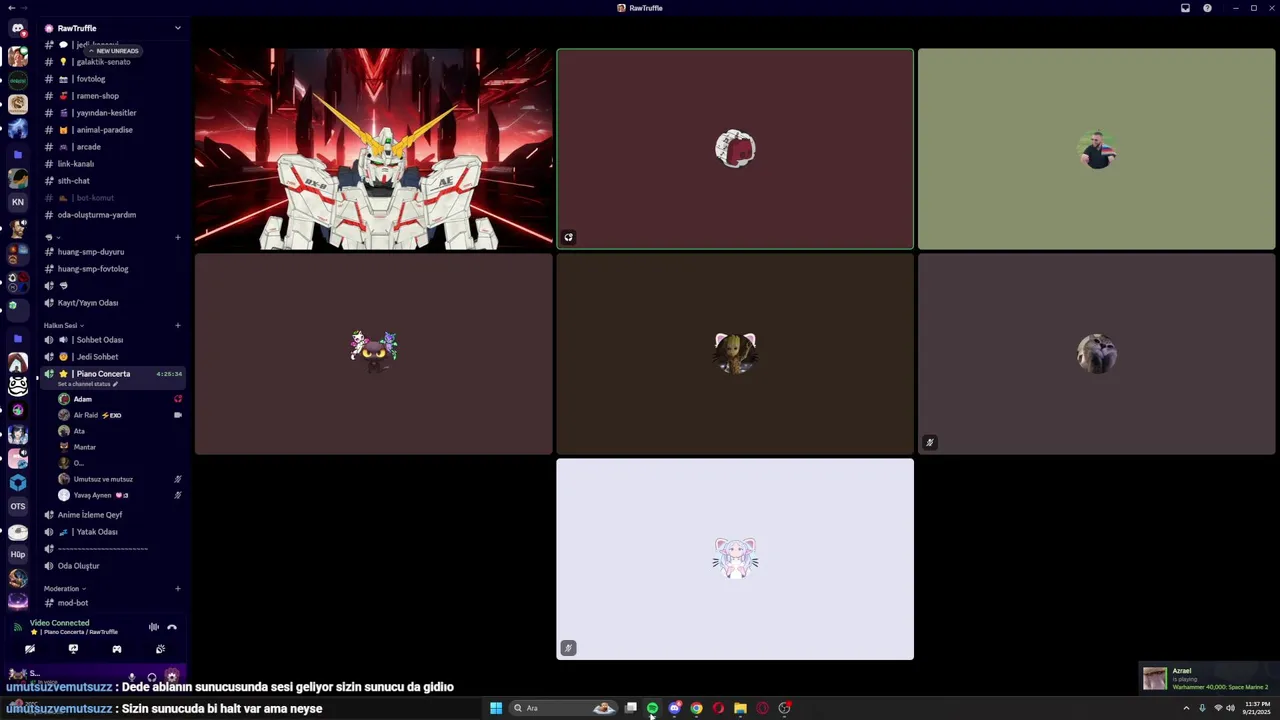Join Oda Oluştur voice channel
The width and height of the screenshot is (1280, 720).
[112, 566]
